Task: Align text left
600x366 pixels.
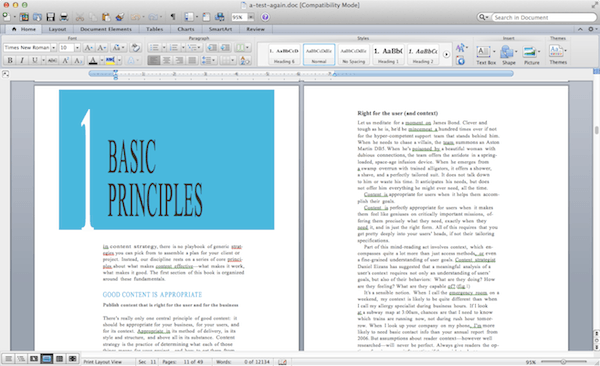Action: [153, 60]
